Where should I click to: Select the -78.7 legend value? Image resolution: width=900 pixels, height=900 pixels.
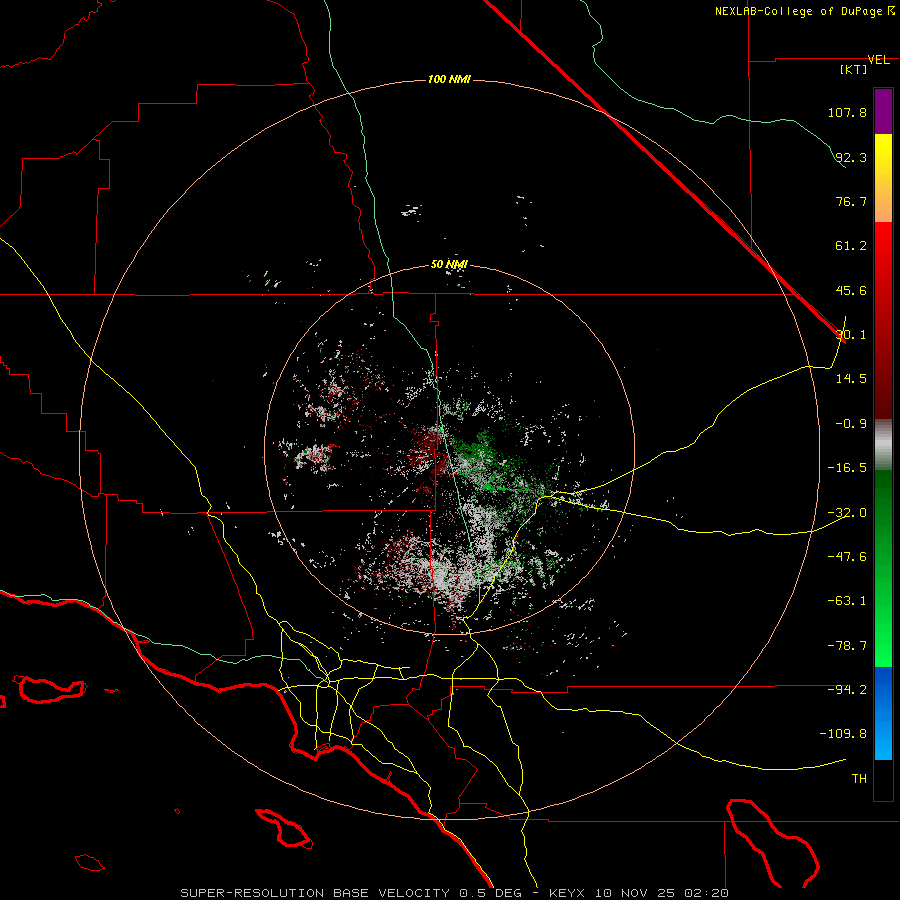[x=847, y=646]
